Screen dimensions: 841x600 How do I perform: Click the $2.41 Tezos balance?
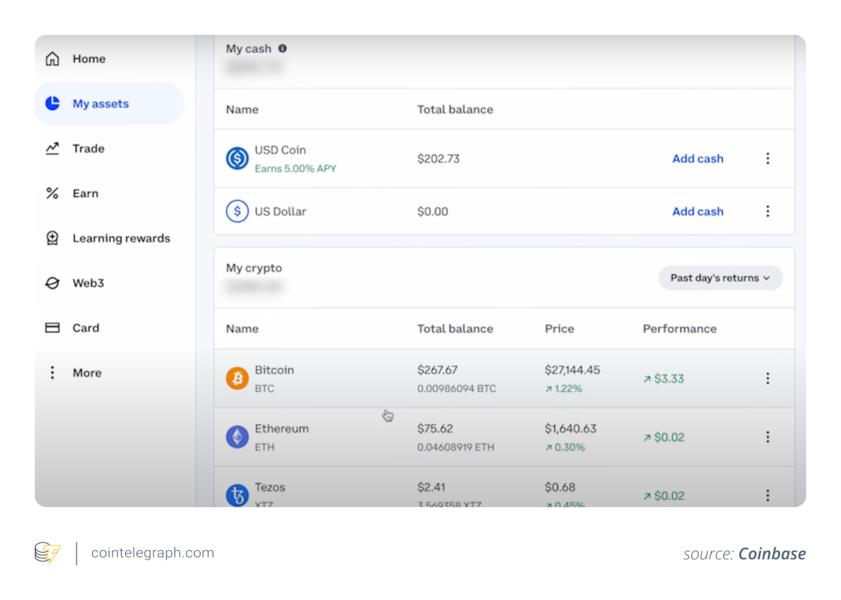[431, 487]
